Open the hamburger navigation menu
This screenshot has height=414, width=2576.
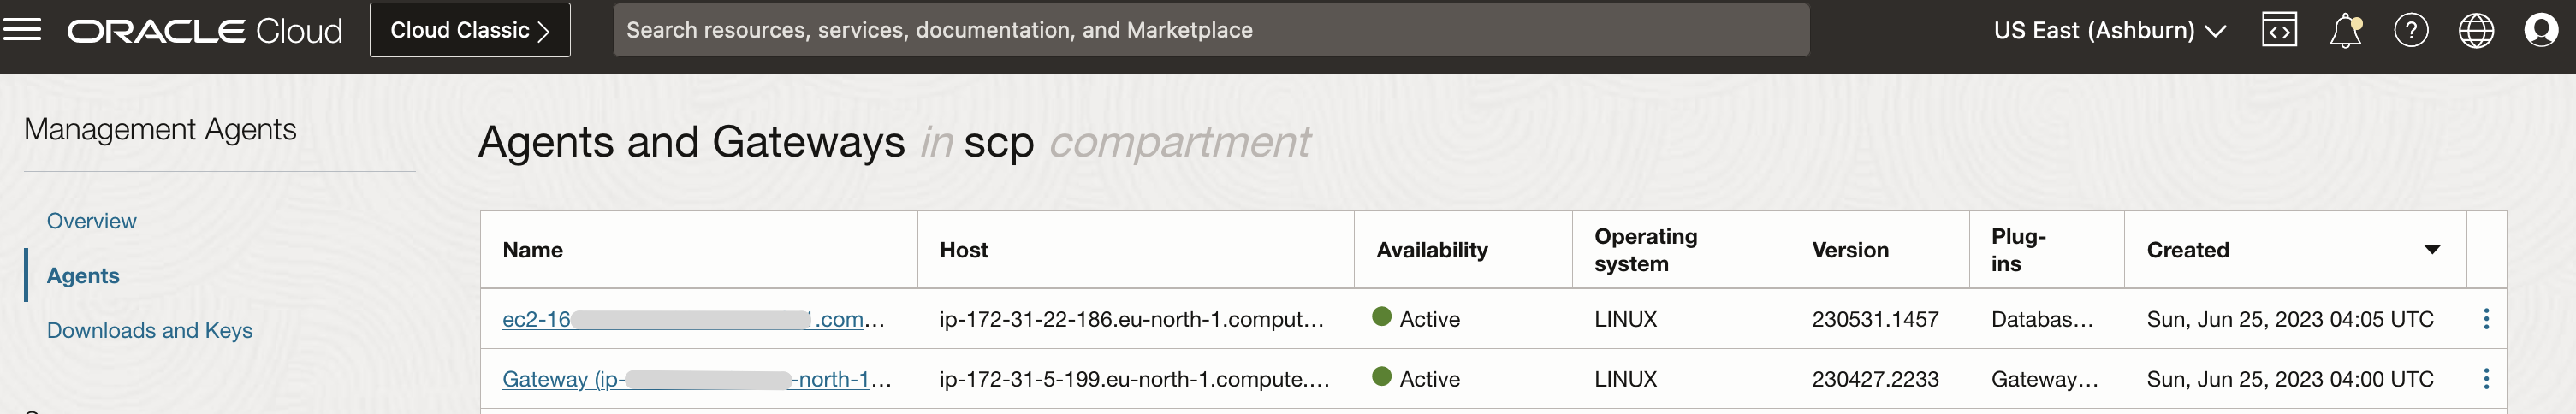(x=22, y=30)
